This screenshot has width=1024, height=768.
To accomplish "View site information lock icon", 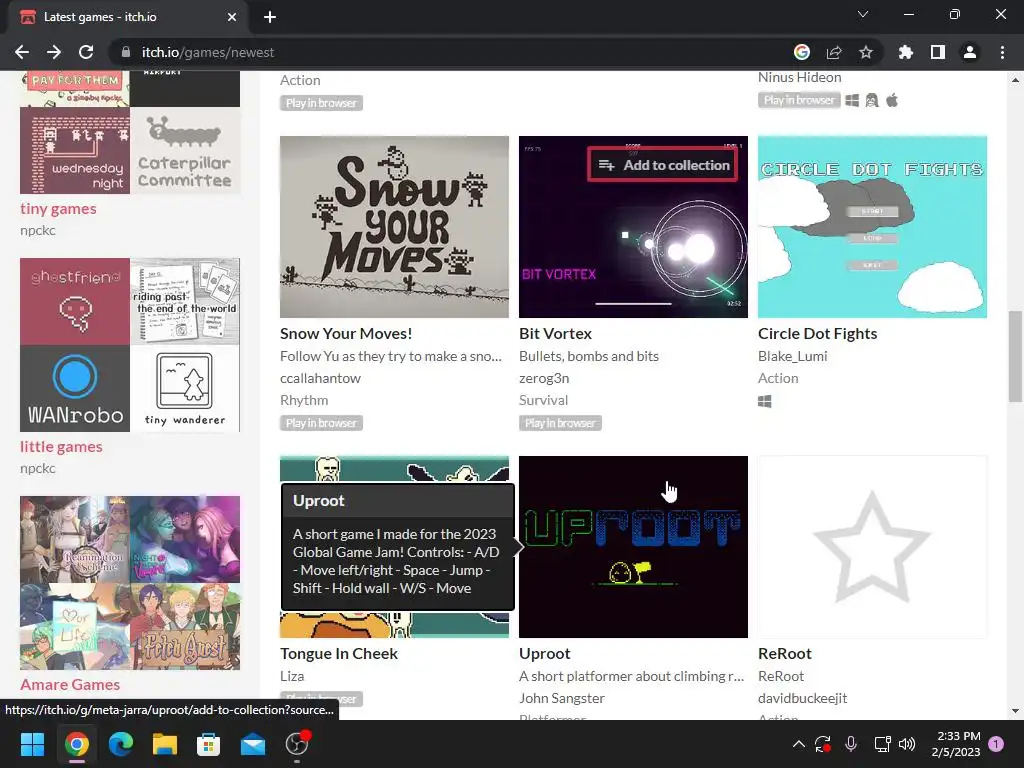I will pyautogui.click(x=125, y=52).
